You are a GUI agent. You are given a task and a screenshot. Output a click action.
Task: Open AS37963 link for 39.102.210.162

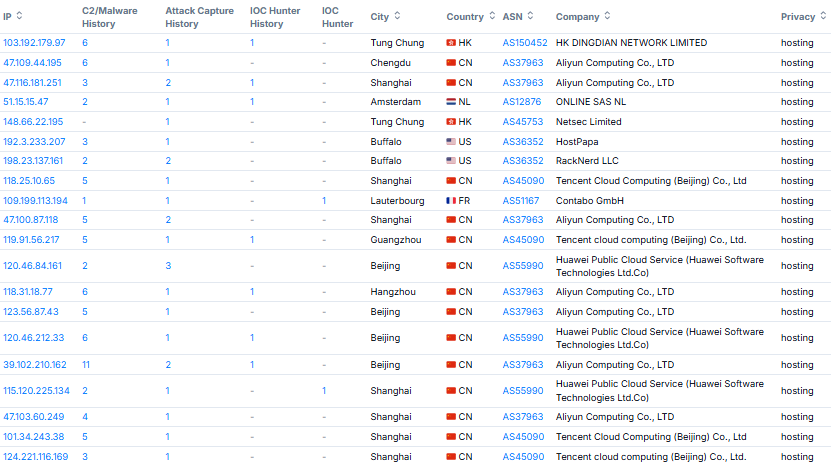click(x=523, y=365)
